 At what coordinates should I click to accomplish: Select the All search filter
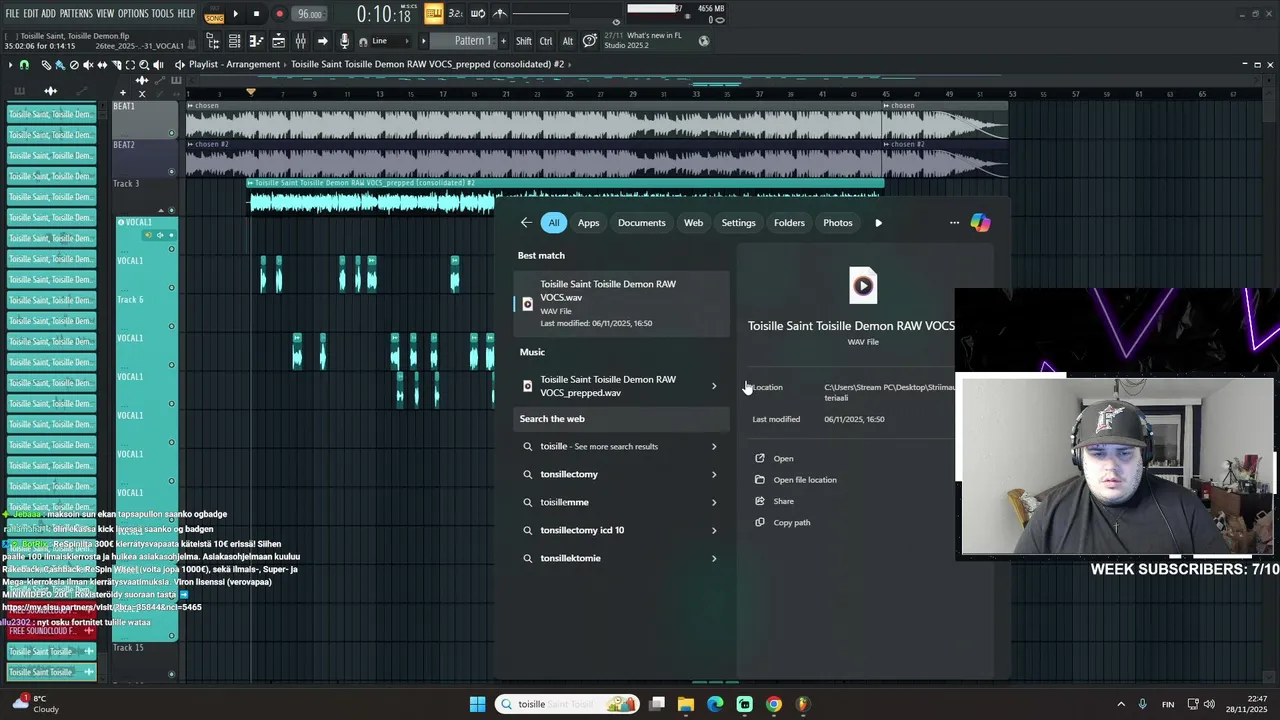554,223
